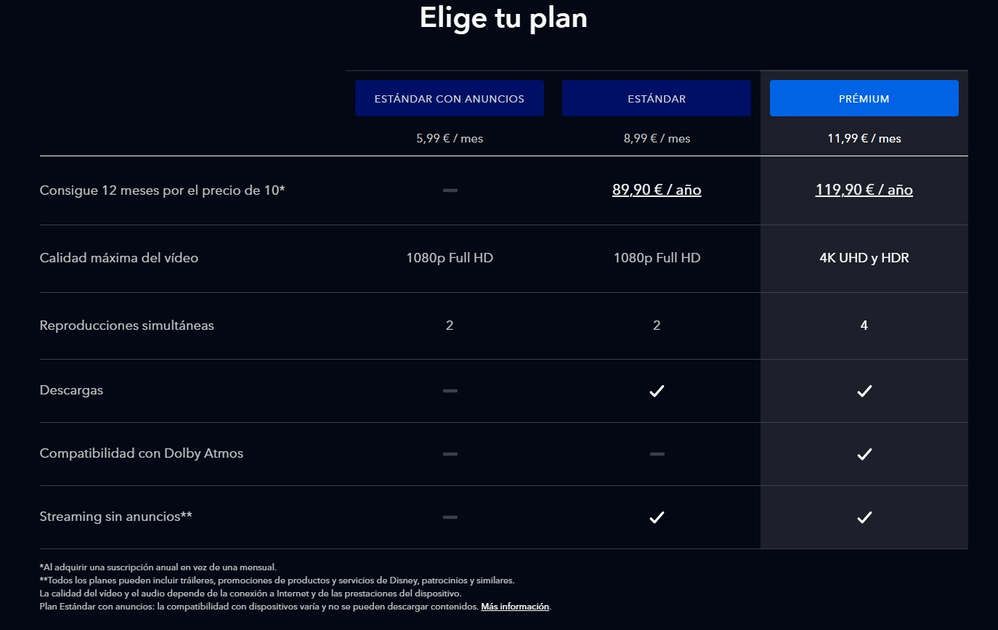
Task: Open the 119,90 € / año annual offer
Action: (x=864, y=190)
